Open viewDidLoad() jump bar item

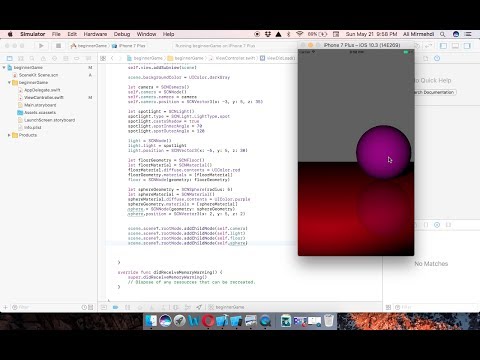(278, 58)
